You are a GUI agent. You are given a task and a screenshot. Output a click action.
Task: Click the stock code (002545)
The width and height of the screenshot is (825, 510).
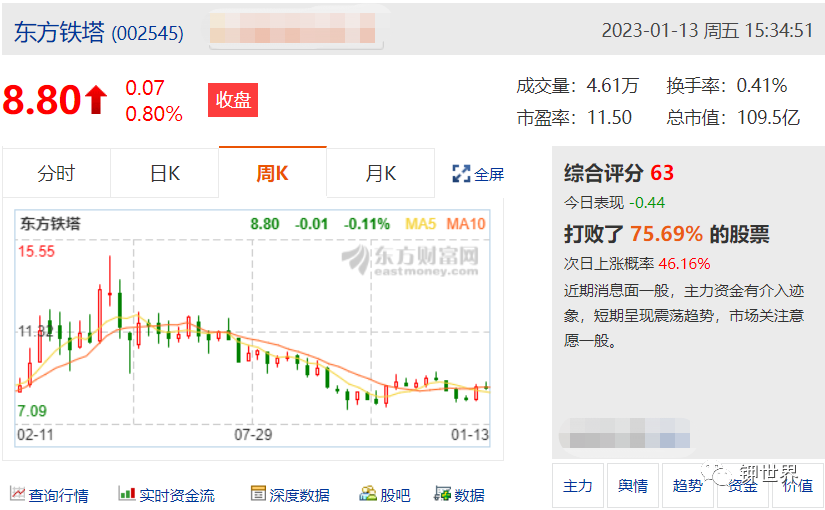147,33
